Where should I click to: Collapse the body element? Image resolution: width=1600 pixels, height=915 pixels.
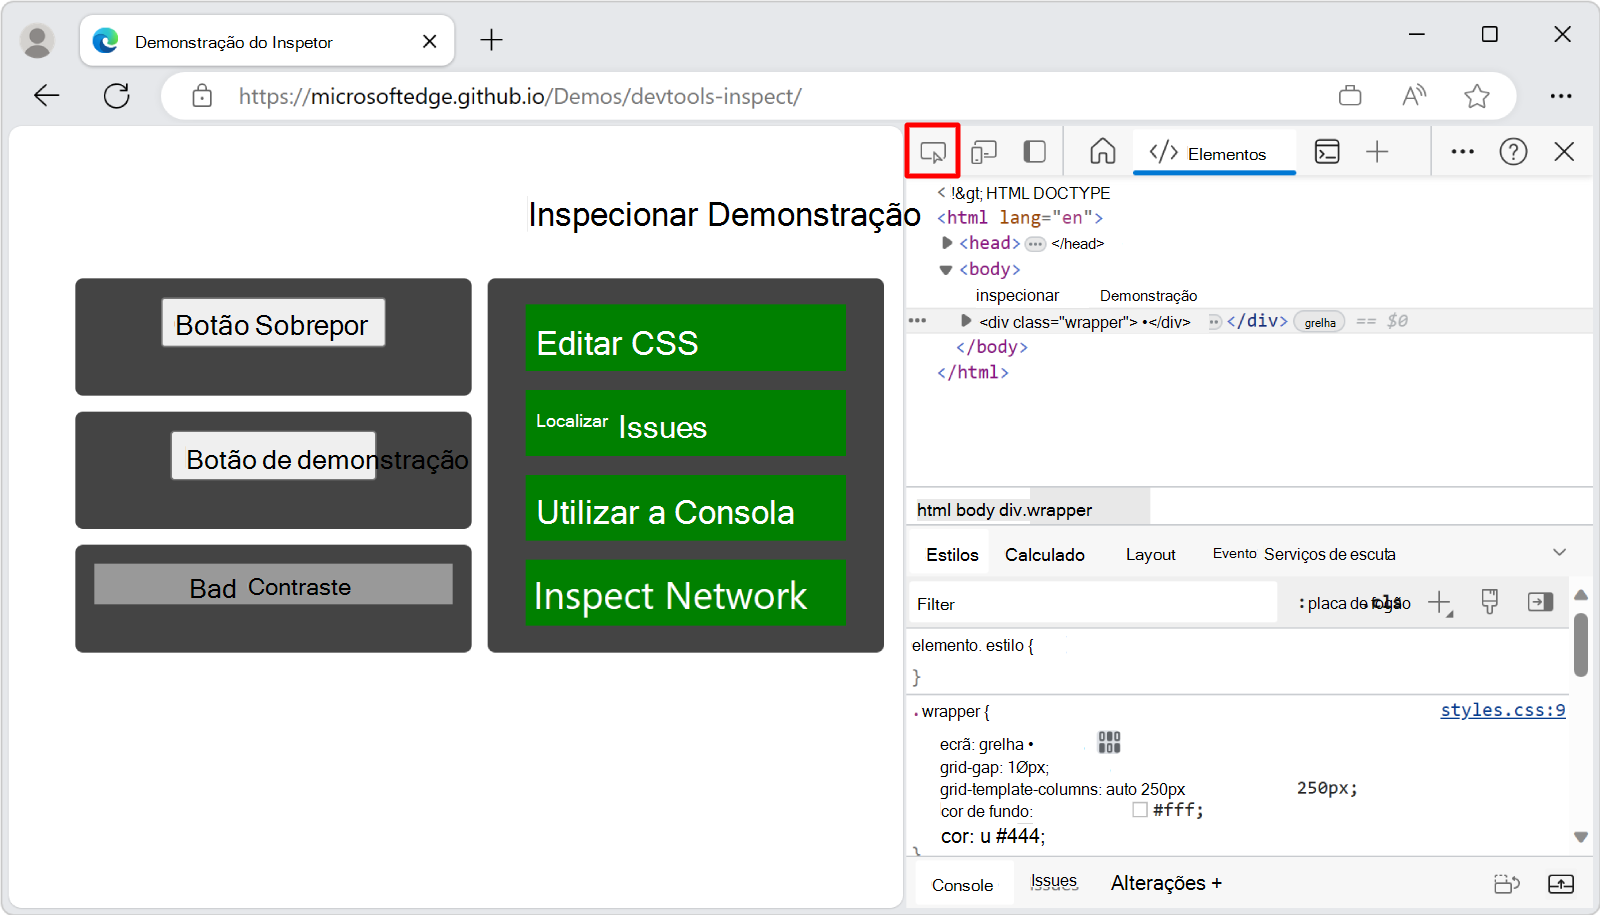pos(946,268)
